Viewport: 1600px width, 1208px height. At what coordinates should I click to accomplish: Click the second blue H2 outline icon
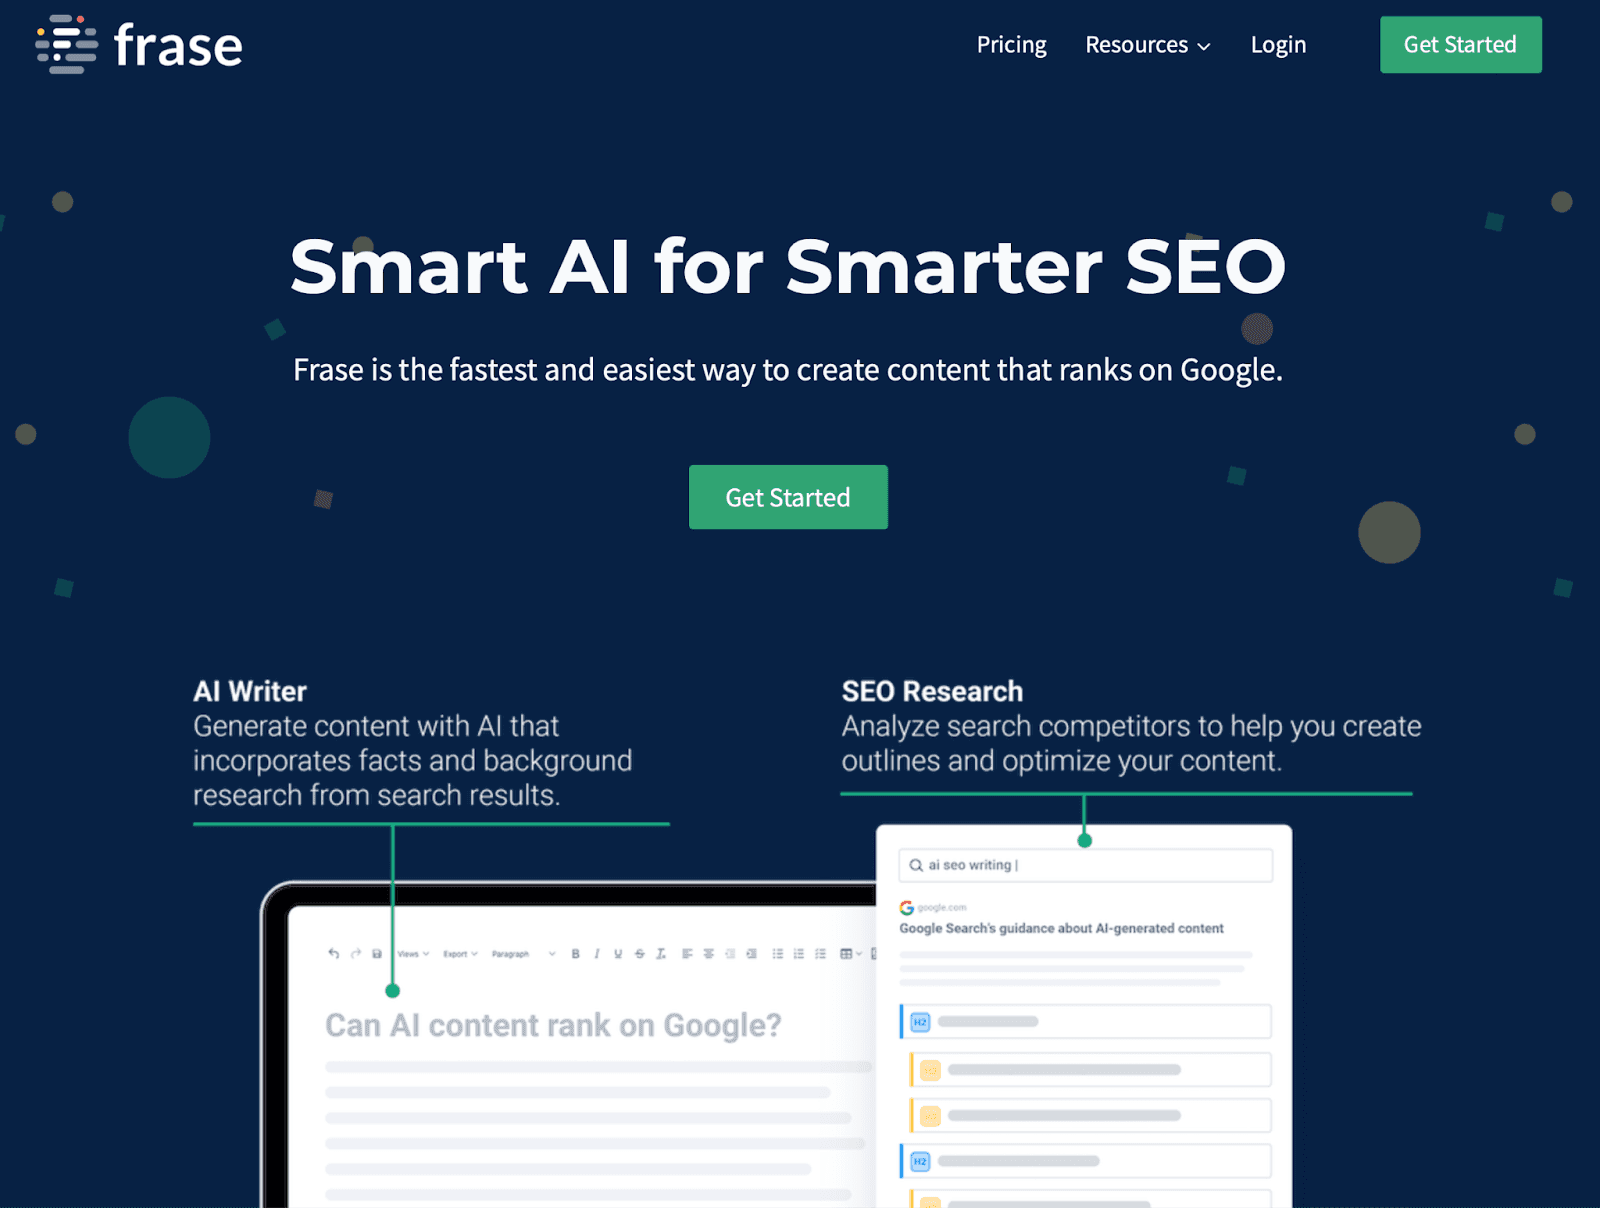tap(920, 1161)
